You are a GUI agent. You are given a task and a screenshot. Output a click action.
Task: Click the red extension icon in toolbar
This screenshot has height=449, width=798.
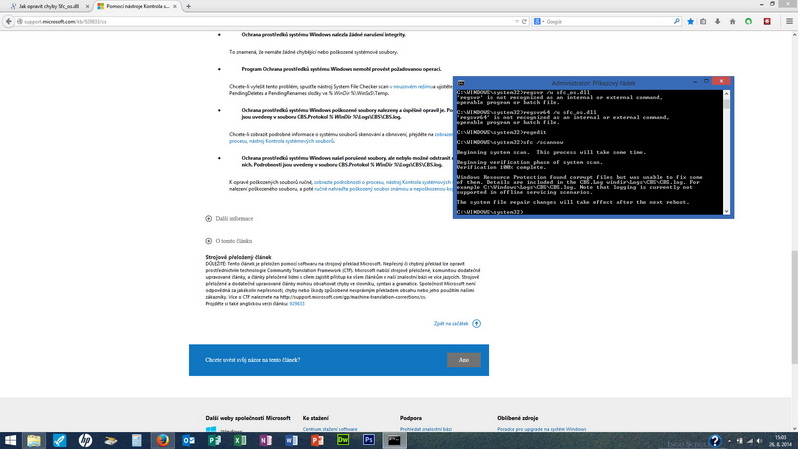pyautogui.click(x=767, y=21)
